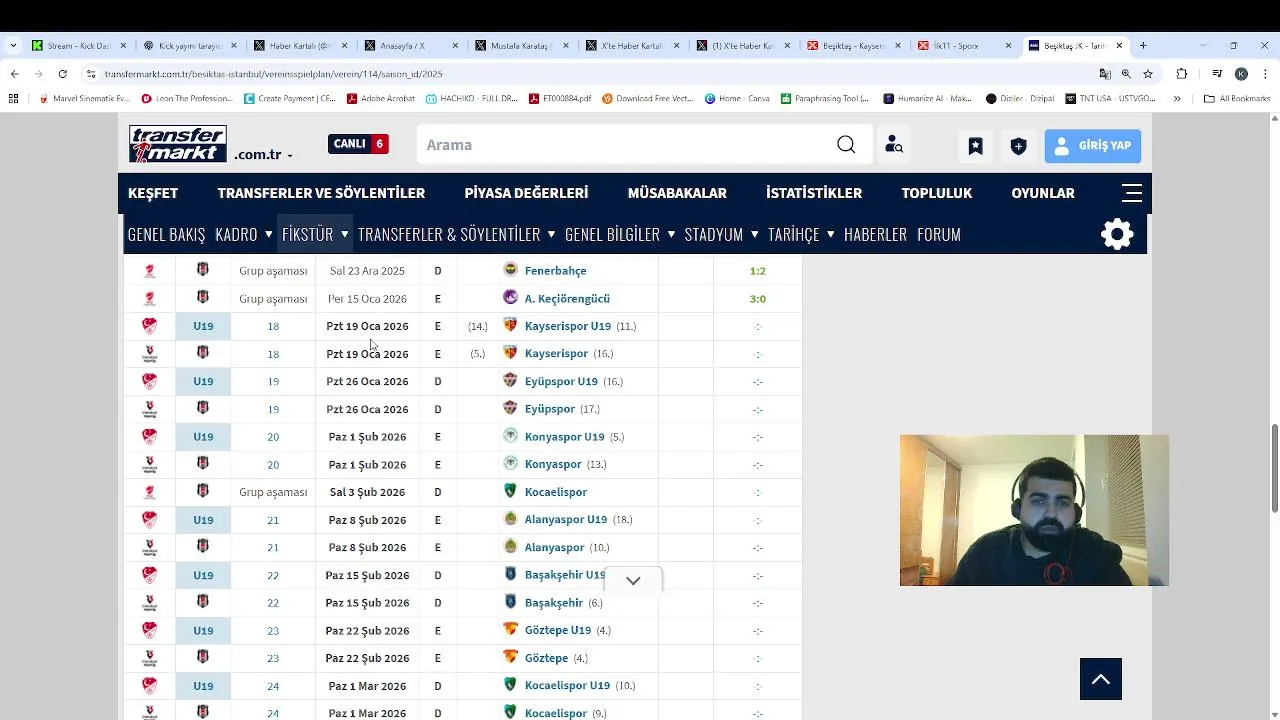The height and width of the screenshot is (720, 1280).
Task: Open the browser extensions puzzle icon
Action: pyautogui.click(x=1182, y=74)
